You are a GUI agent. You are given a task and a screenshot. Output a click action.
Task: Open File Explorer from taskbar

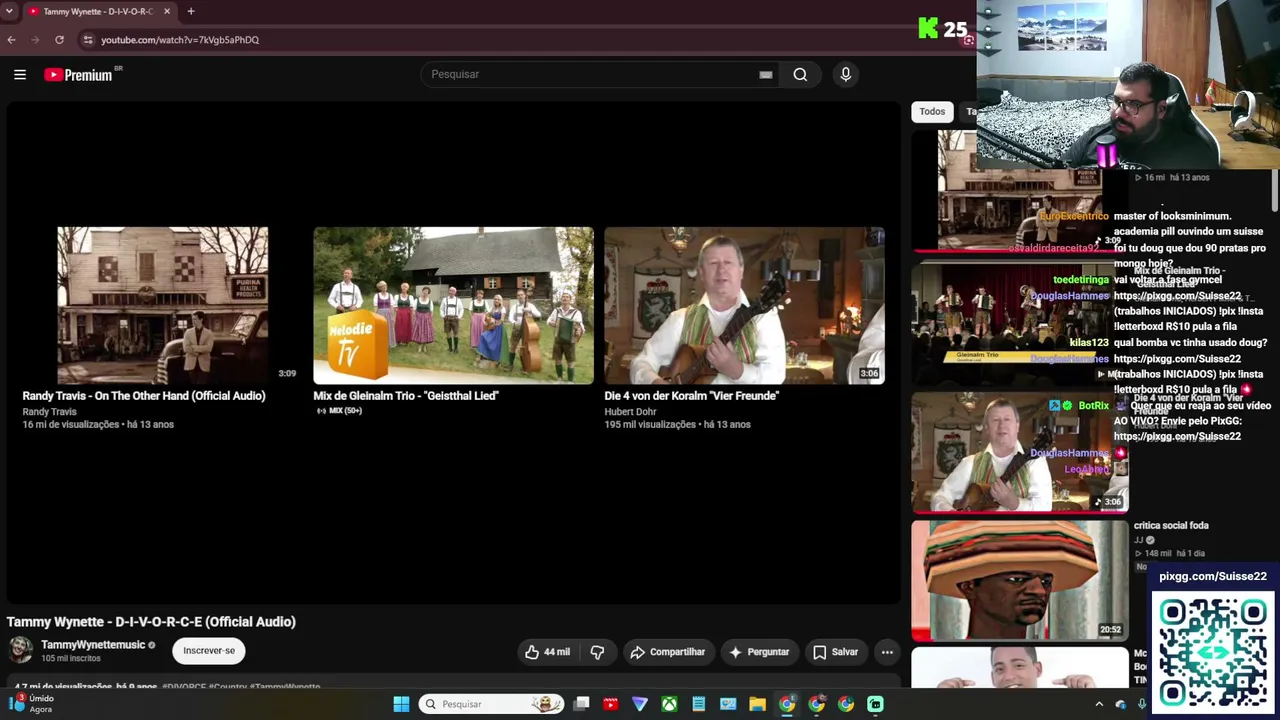pyautogui.click(x=757, y=704)
